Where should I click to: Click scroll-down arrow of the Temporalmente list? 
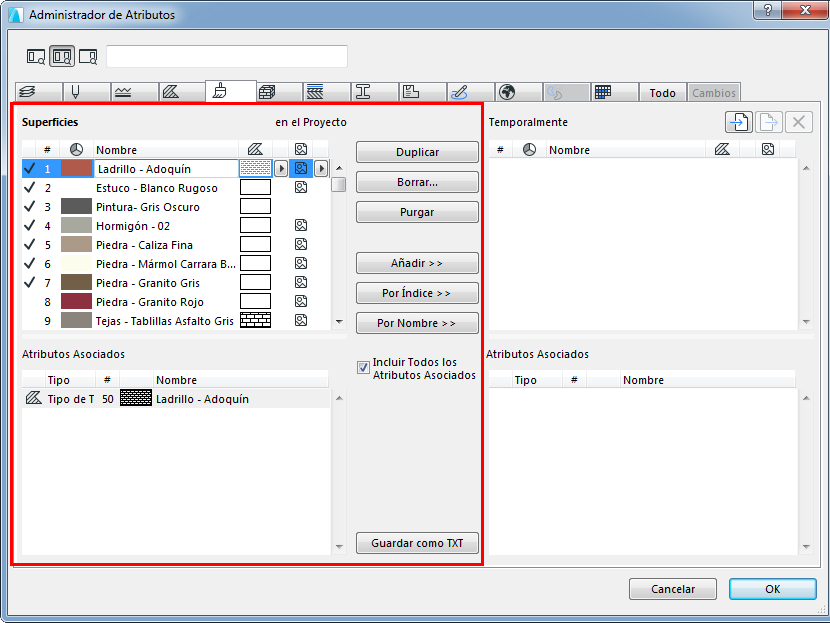tap(806, 321)
